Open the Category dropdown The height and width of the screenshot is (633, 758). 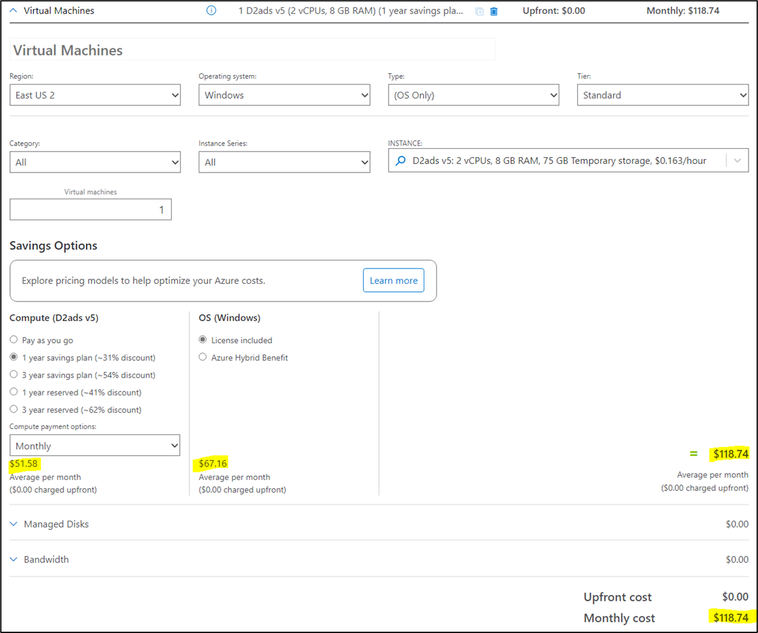95,162
